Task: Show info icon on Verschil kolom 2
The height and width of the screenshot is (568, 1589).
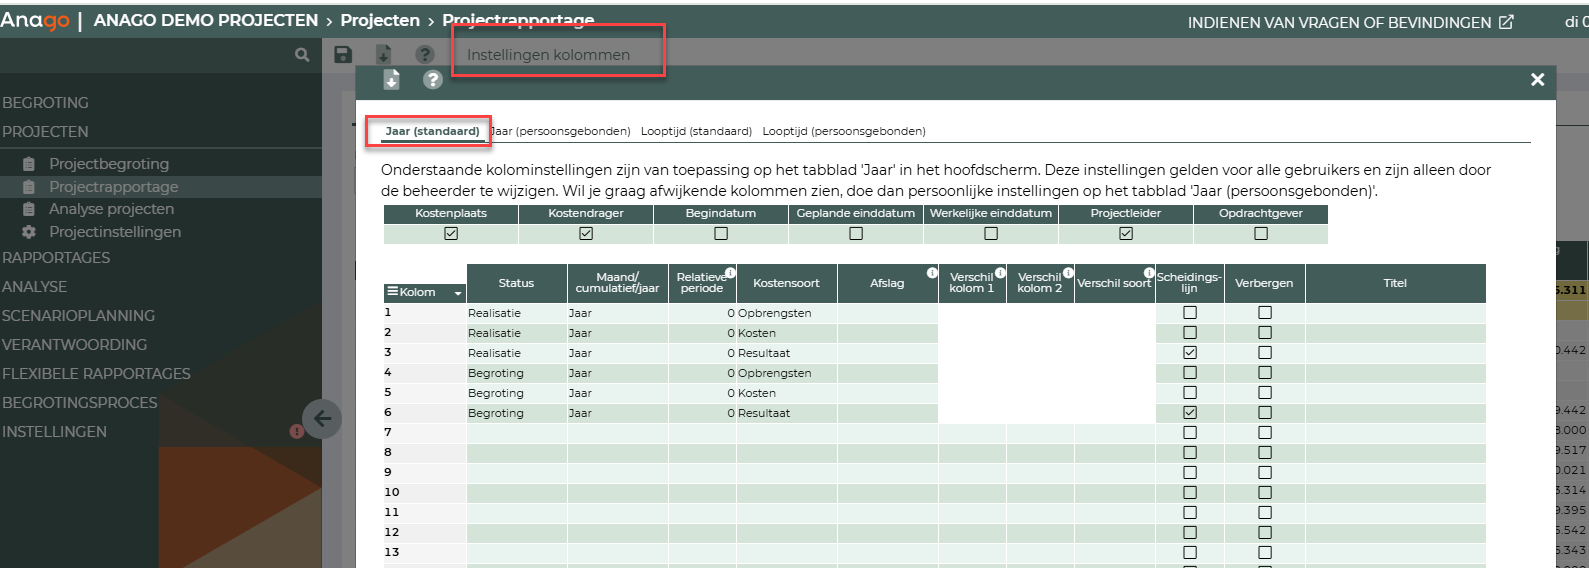Action: pyautogui.click(x=1068, y=272)
